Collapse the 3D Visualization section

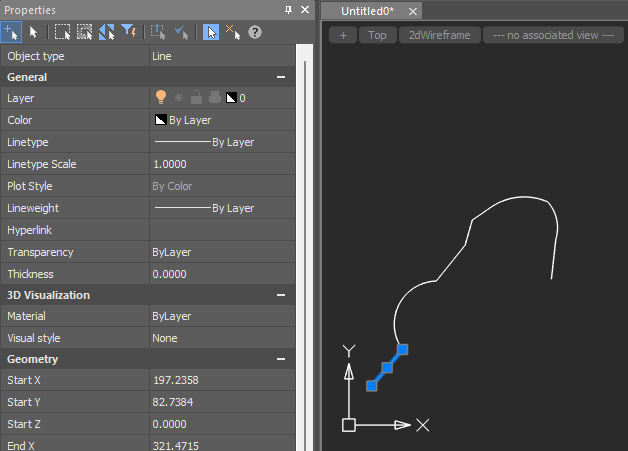281,295
